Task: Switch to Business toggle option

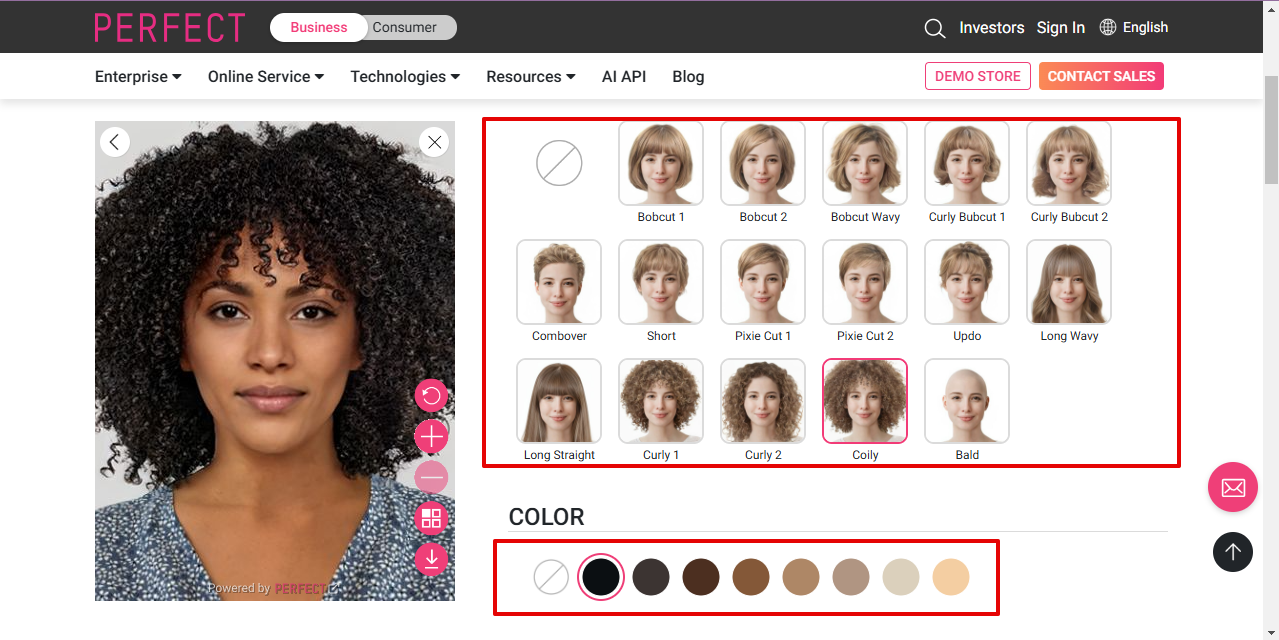Action: (319, 27)
